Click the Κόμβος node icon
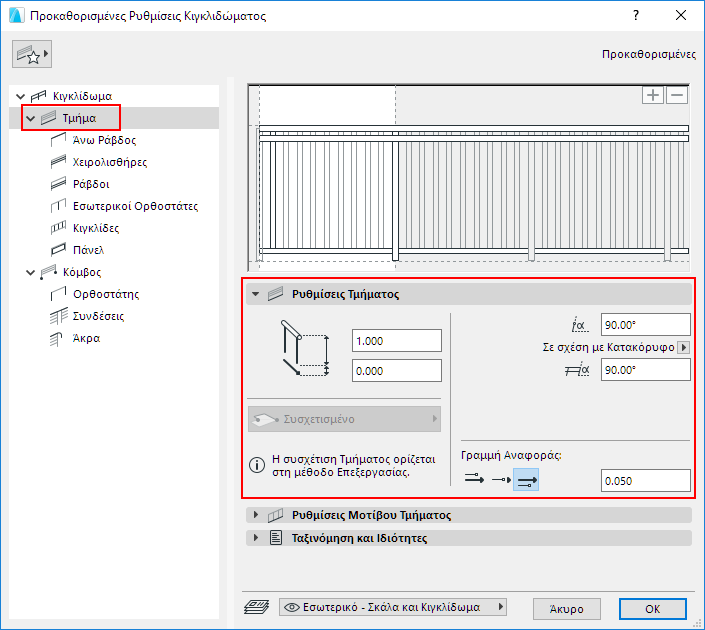This screenshot has height=630, width=705. coord(49,272)
